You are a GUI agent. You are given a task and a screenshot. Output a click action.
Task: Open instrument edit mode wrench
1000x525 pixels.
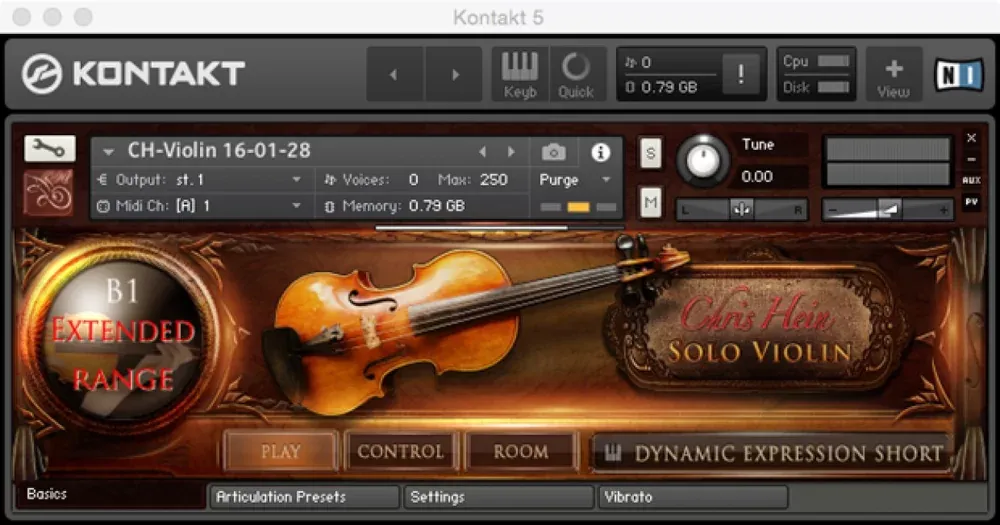click(50, 148)
